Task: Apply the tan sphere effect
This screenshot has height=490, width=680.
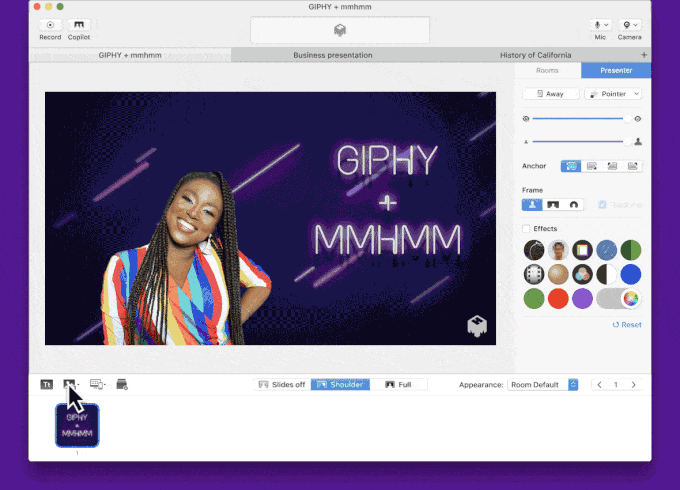Action: tap(558, 274)
